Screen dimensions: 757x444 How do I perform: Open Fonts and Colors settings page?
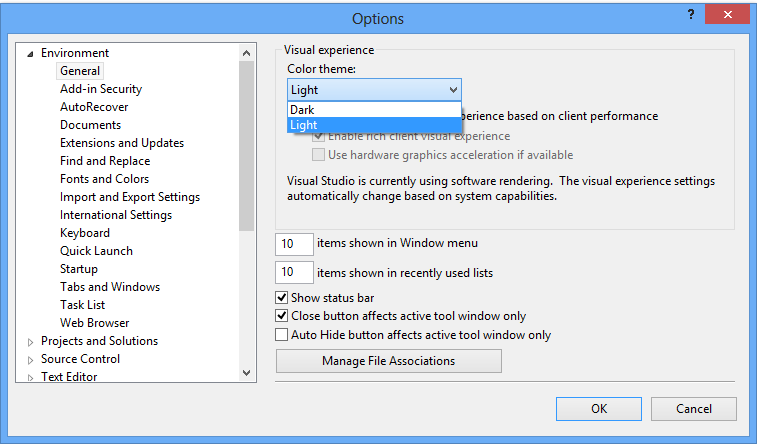tap(104, 179)
